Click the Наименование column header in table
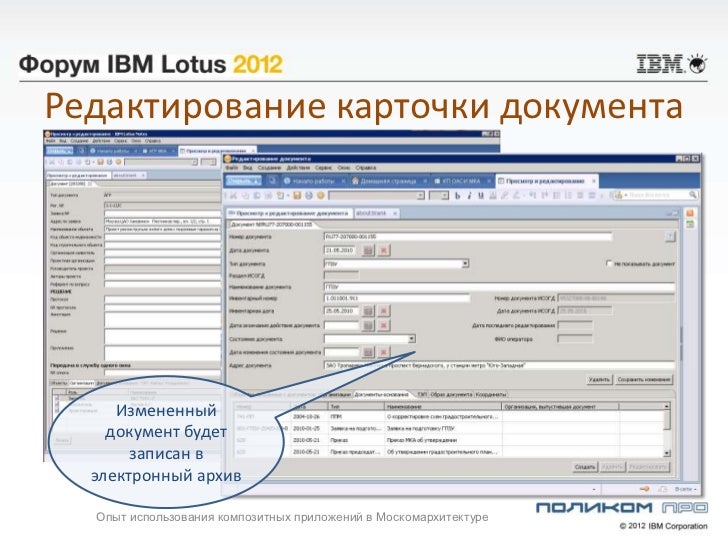This screenshot has height=546, width=728. [443, 407]
